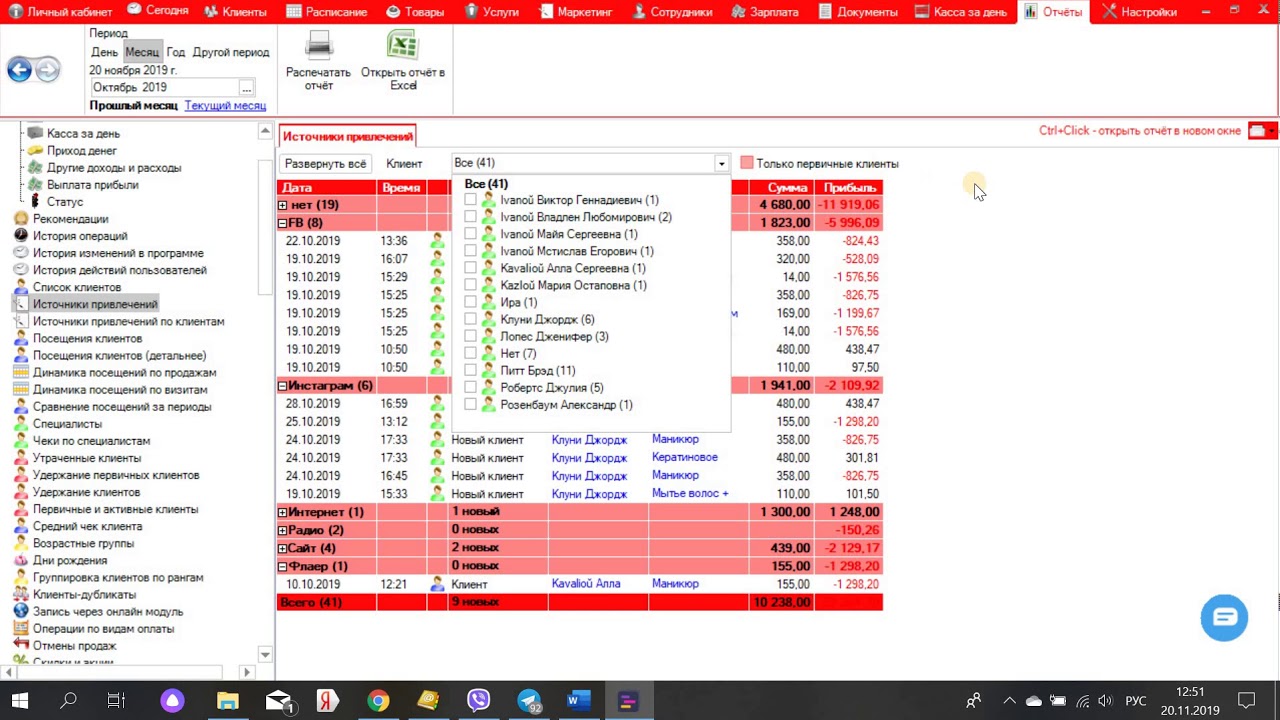Expand the Сайт (4) group
The width and height of the screenshot is (1280, 720).
[x=283, y=548]
